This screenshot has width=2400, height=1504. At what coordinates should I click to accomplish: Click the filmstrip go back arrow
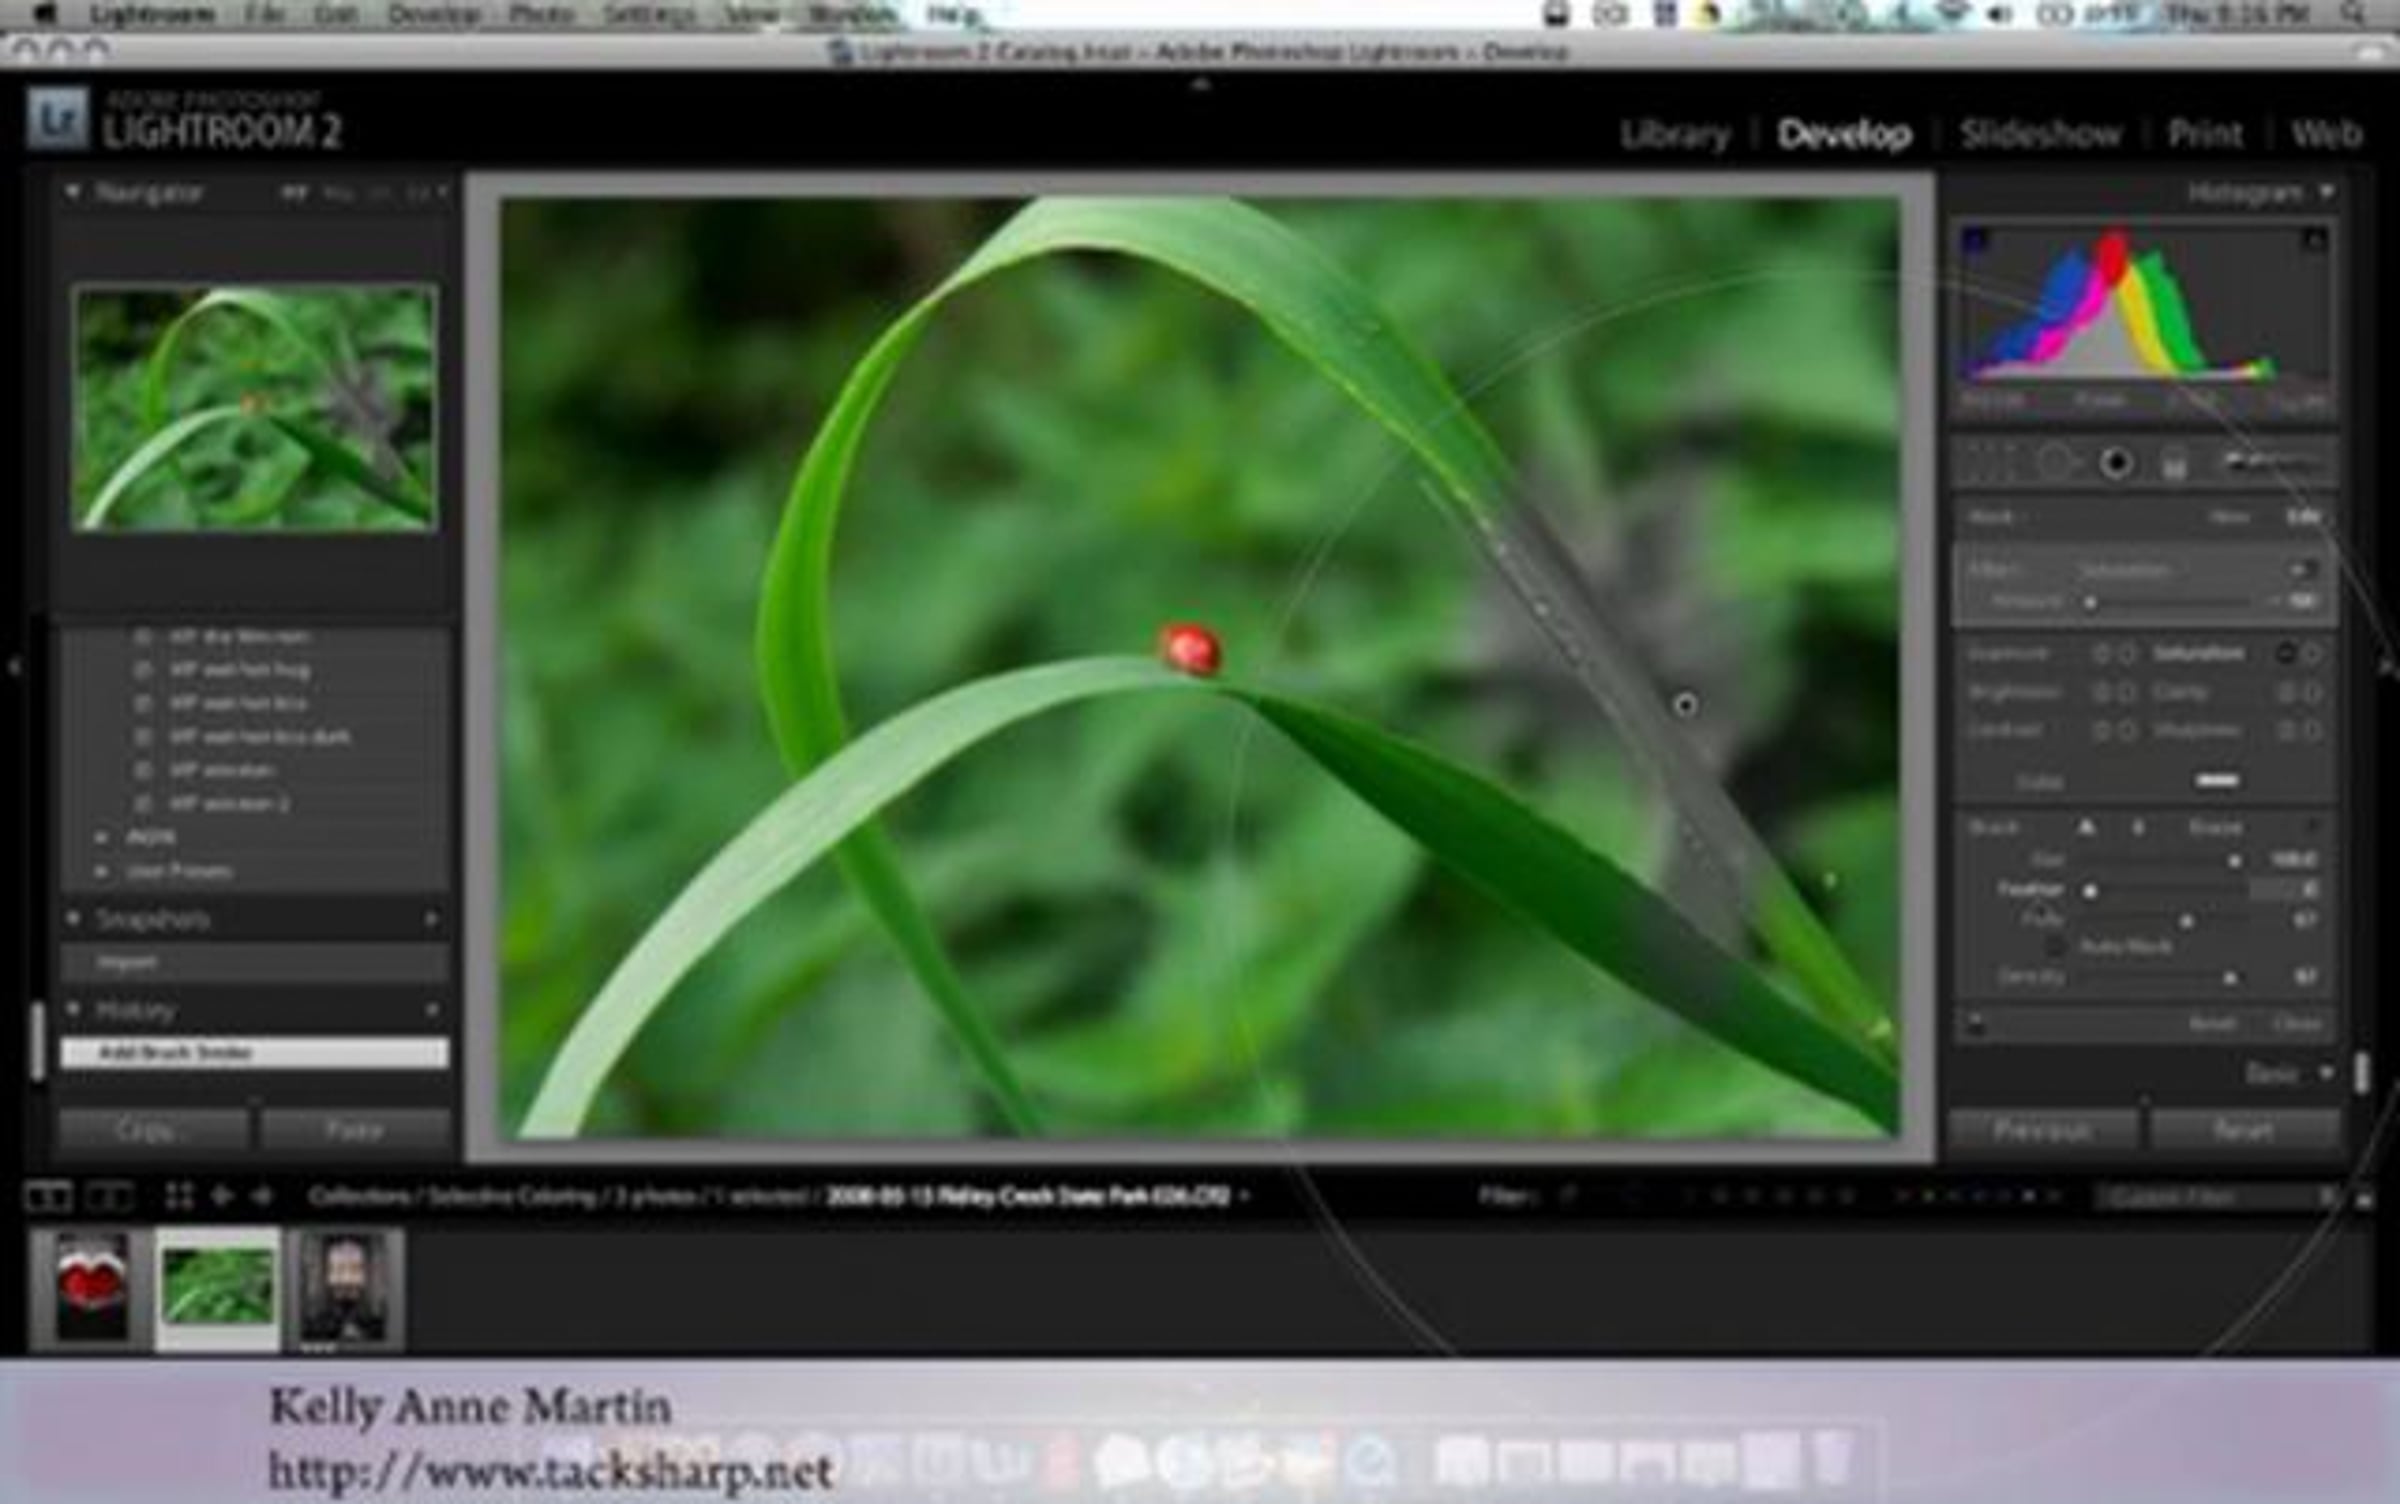point(221,1196)
